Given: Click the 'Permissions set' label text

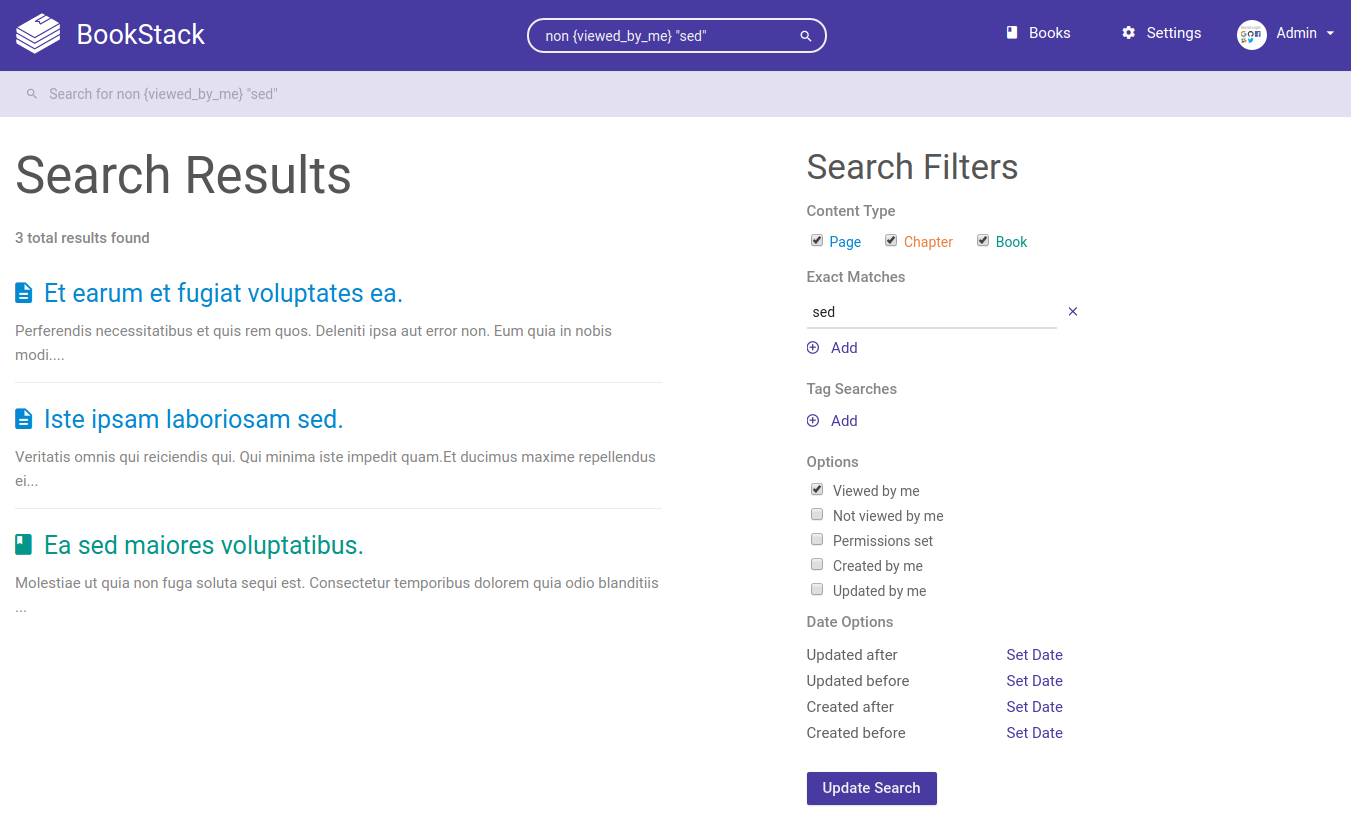Looking at the screenshot, I should point(883,541).
